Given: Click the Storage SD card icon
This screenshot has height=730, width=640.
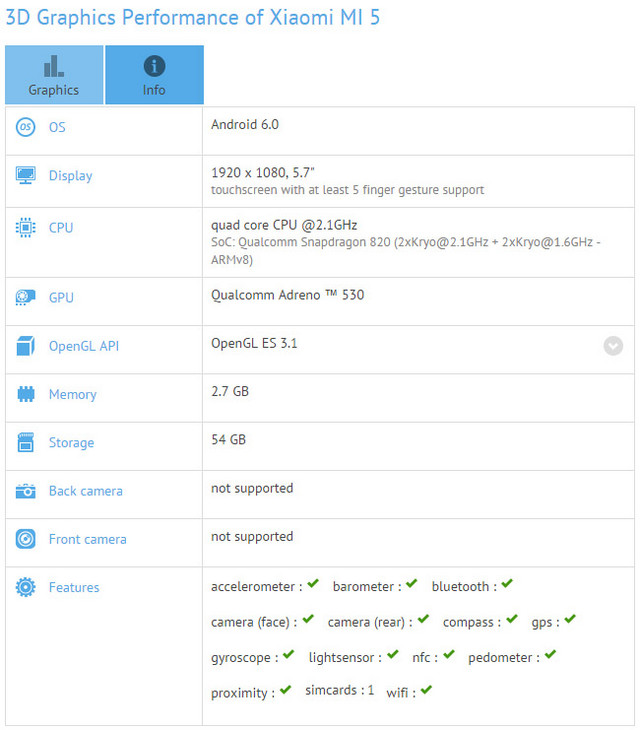Looking at the screenshot, I should pyautogui.click(x=26, y=443).
